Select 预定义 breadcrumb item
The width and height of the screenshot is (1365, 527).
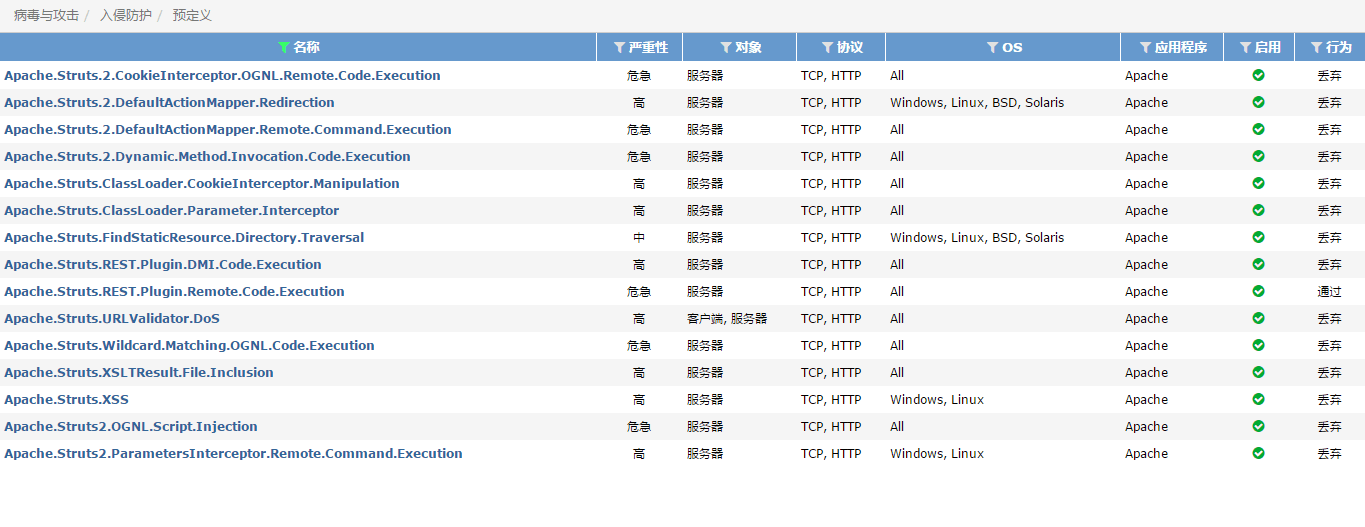click(192, 15)
